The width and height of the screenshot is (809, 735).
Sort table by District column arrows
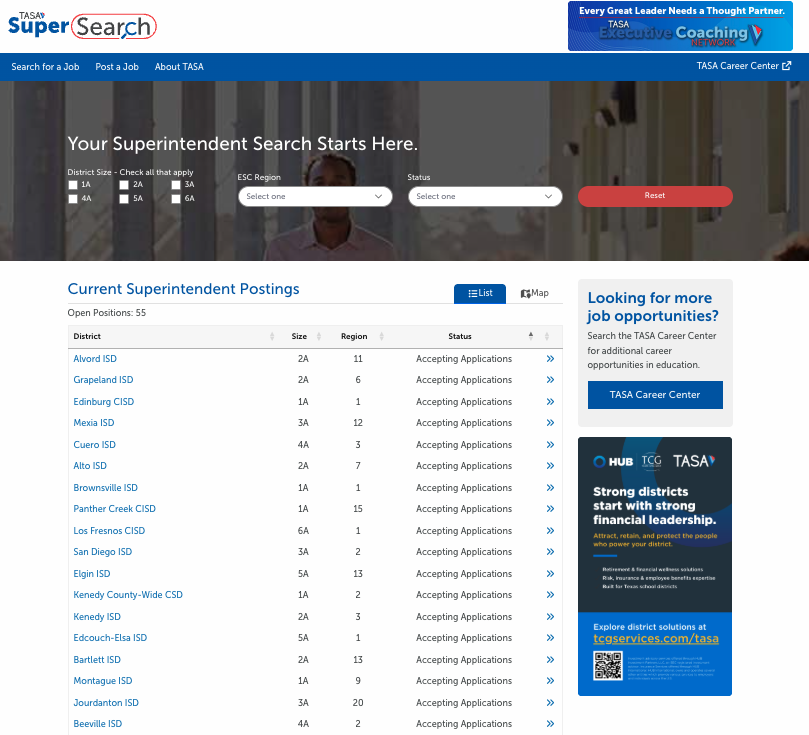coord(272,336)
